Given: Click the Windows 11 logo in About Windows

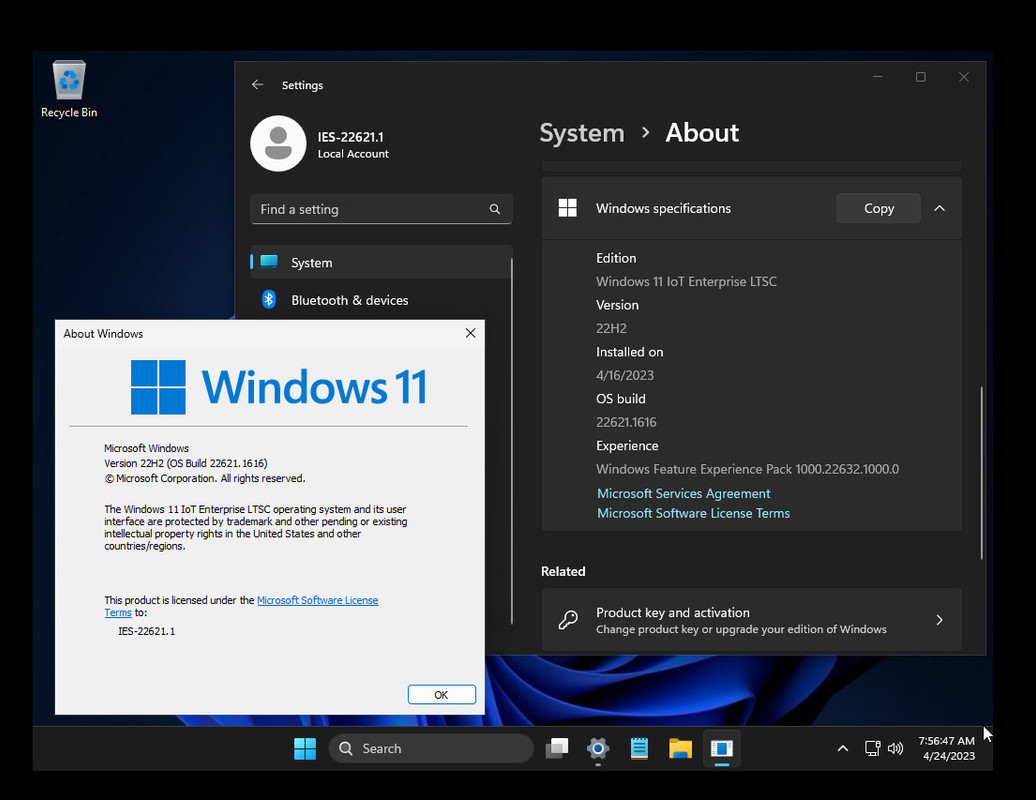Looking at the screenshot, I should 278,387.
